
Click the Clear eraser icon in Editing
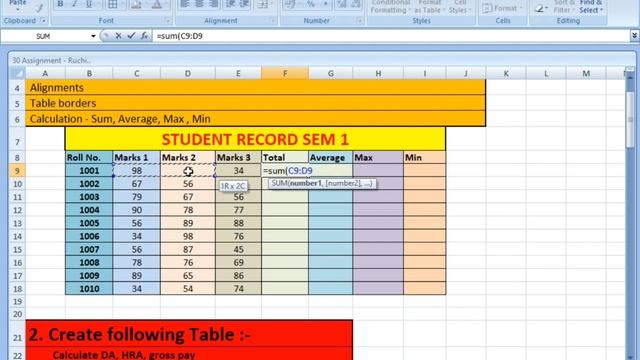[x=540, y=8]
